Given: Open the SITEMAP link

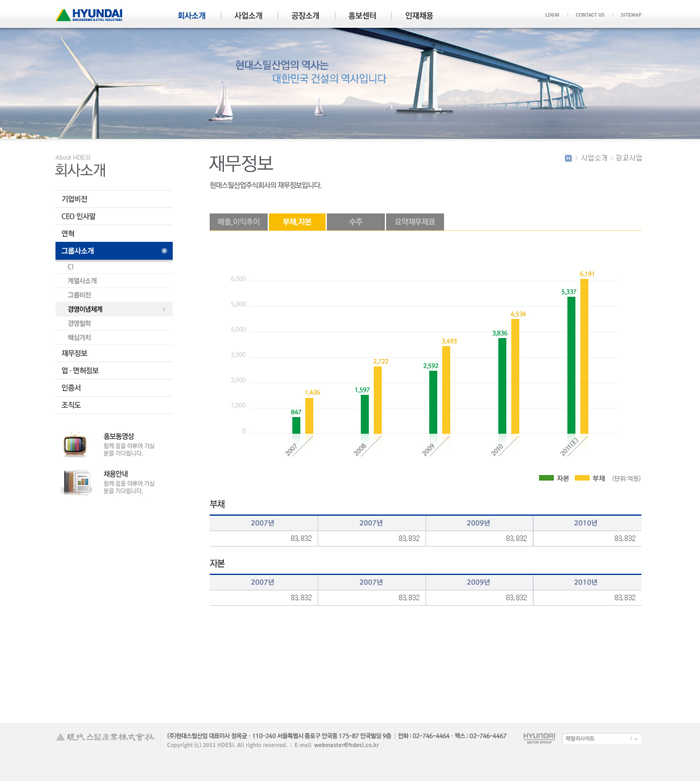Looking at the screenshot, I should [x=631, y=15].
